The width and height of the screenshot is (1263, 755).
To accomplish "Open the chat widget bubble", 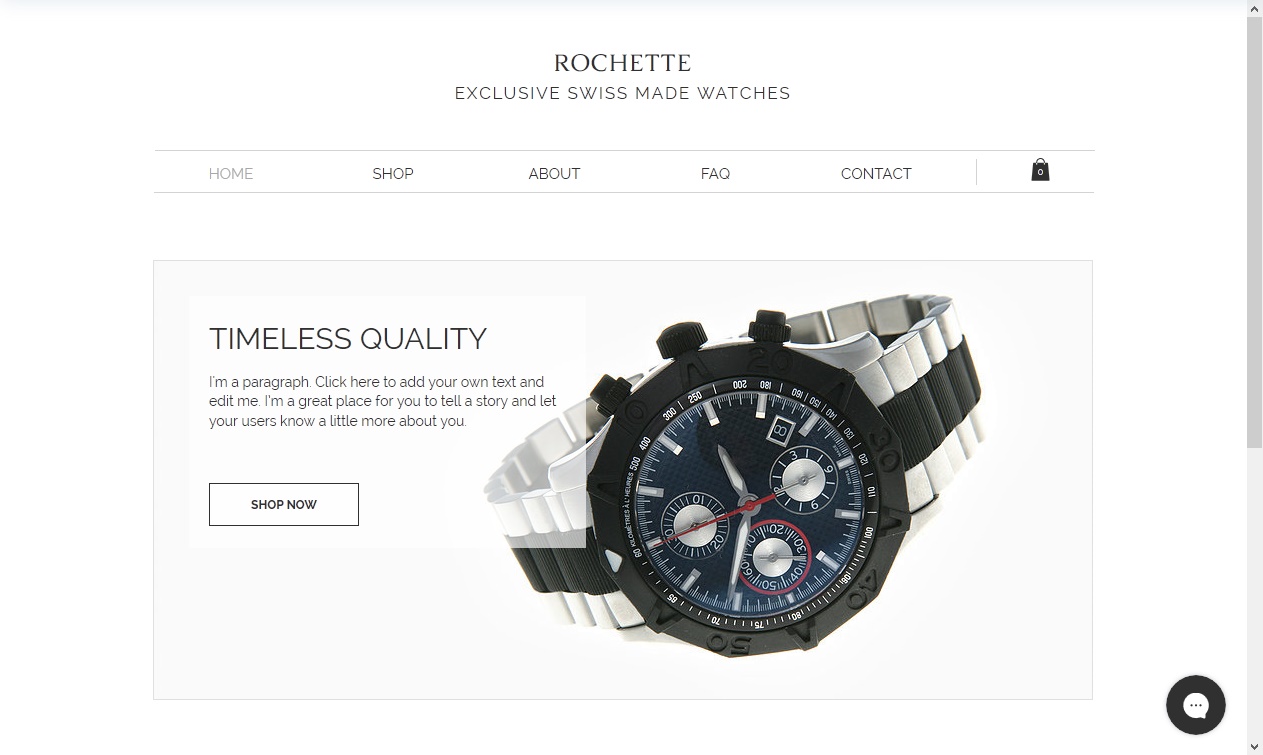I will click(1196, 705).
